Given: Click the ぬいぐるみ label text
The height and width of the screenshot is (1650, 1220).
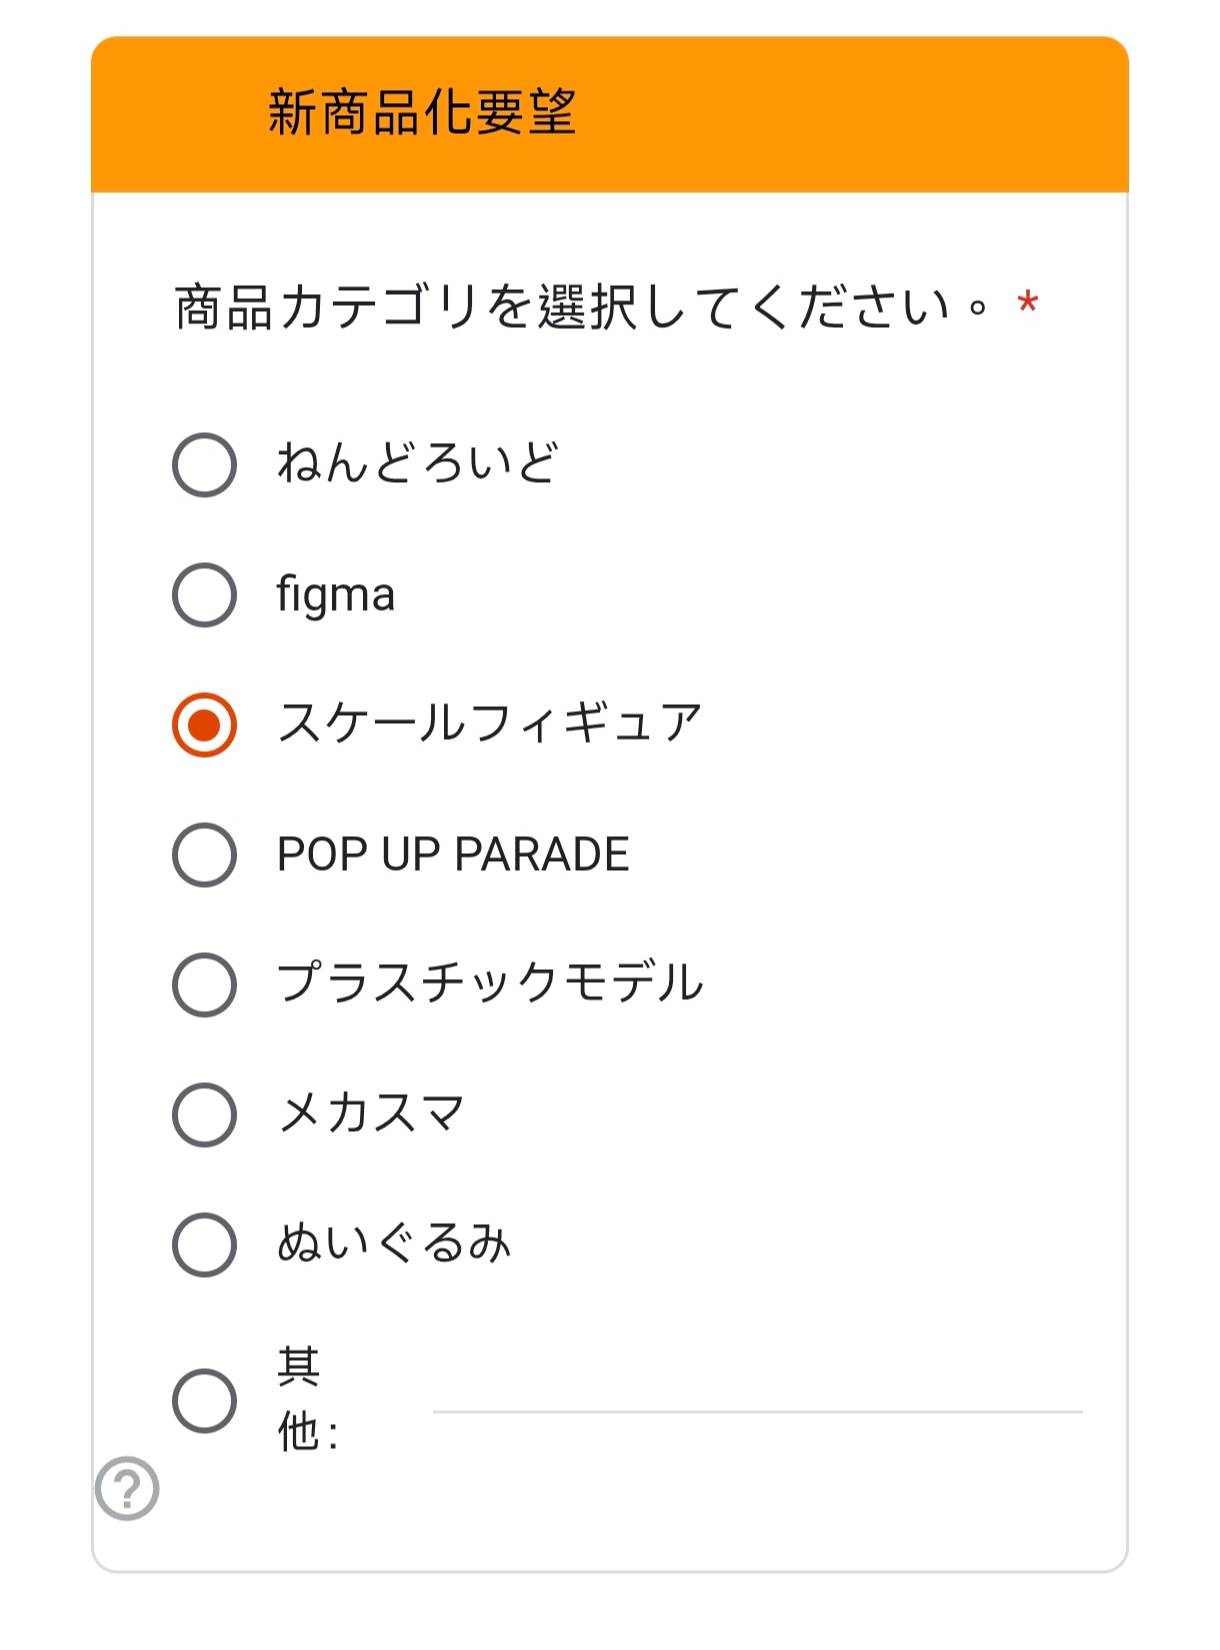Looking at the screenshot, I should [x=394, y=1243].
